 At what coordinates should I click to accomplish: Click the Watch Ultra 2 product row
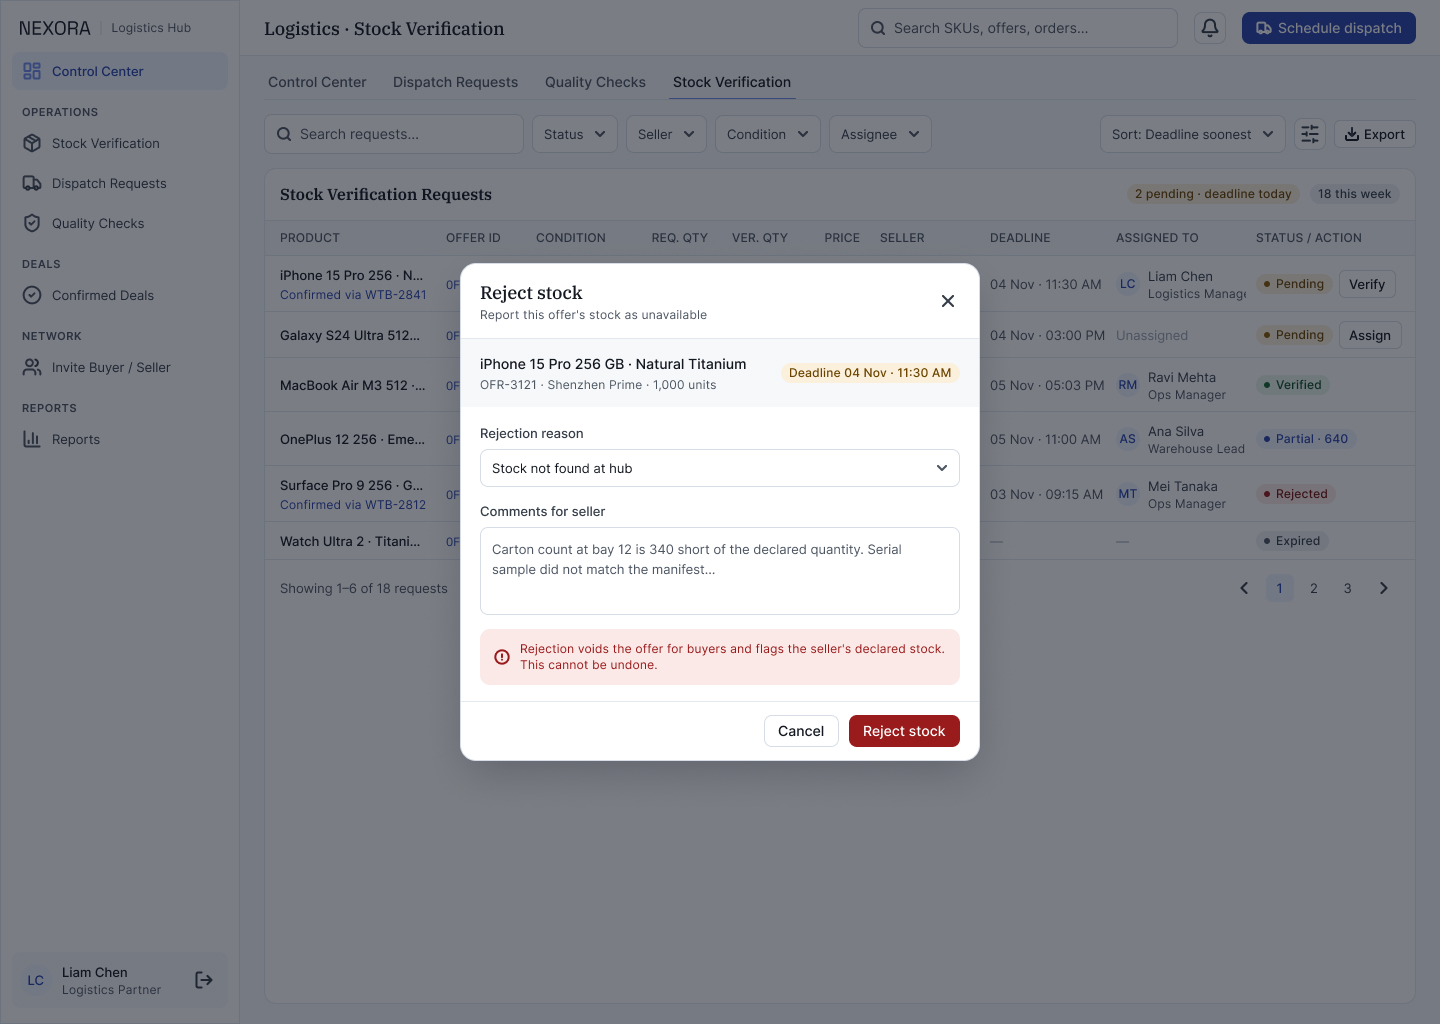[x=839, y=541]
